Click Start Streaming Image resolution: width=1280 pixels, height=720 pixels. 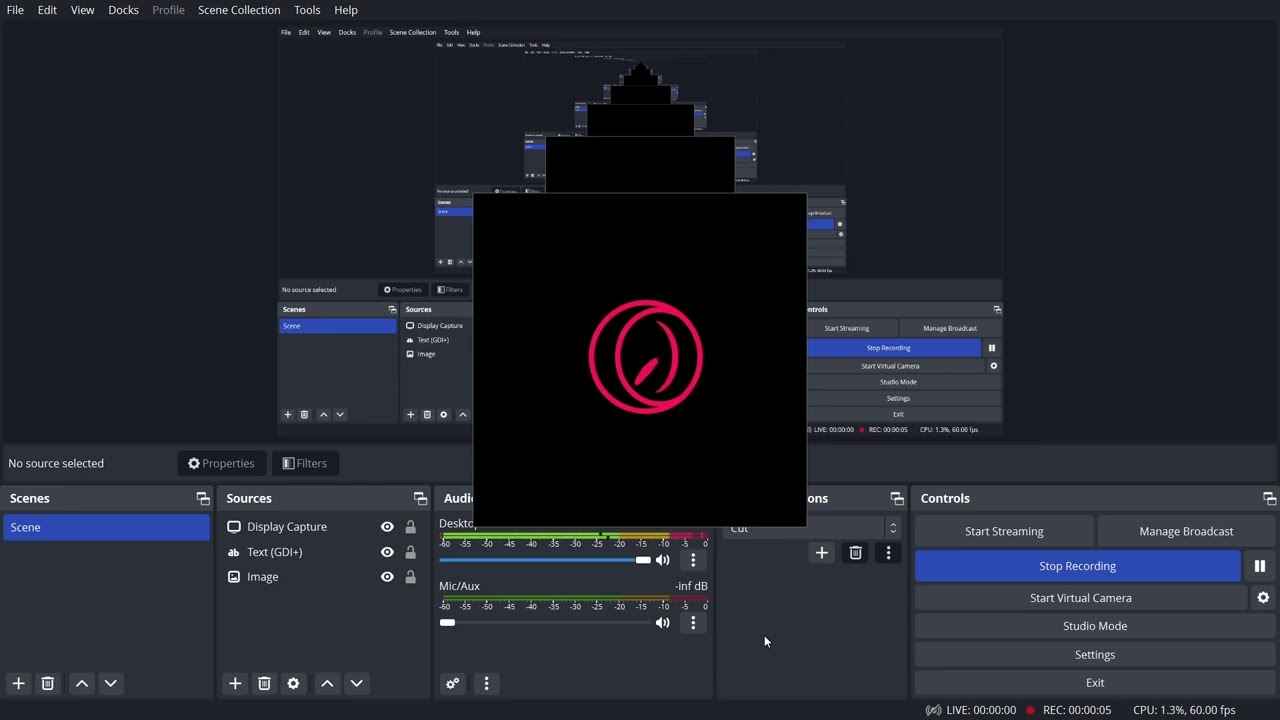click(1004, 531)
